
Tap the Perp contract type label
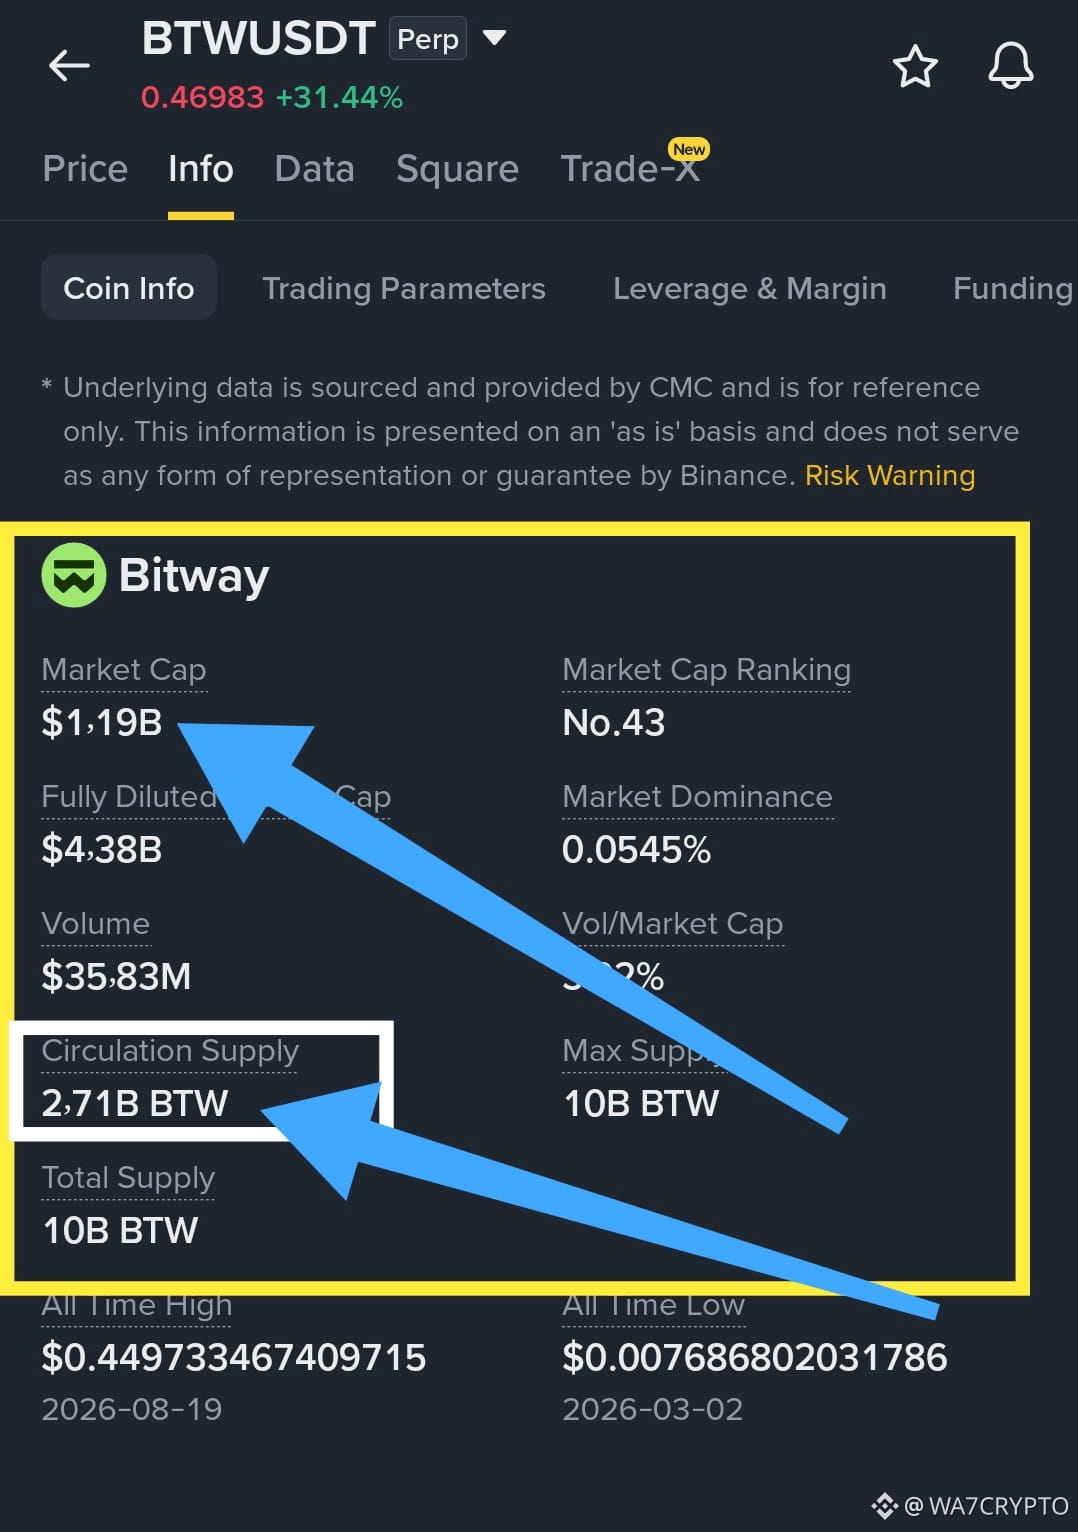click(428, 39)
